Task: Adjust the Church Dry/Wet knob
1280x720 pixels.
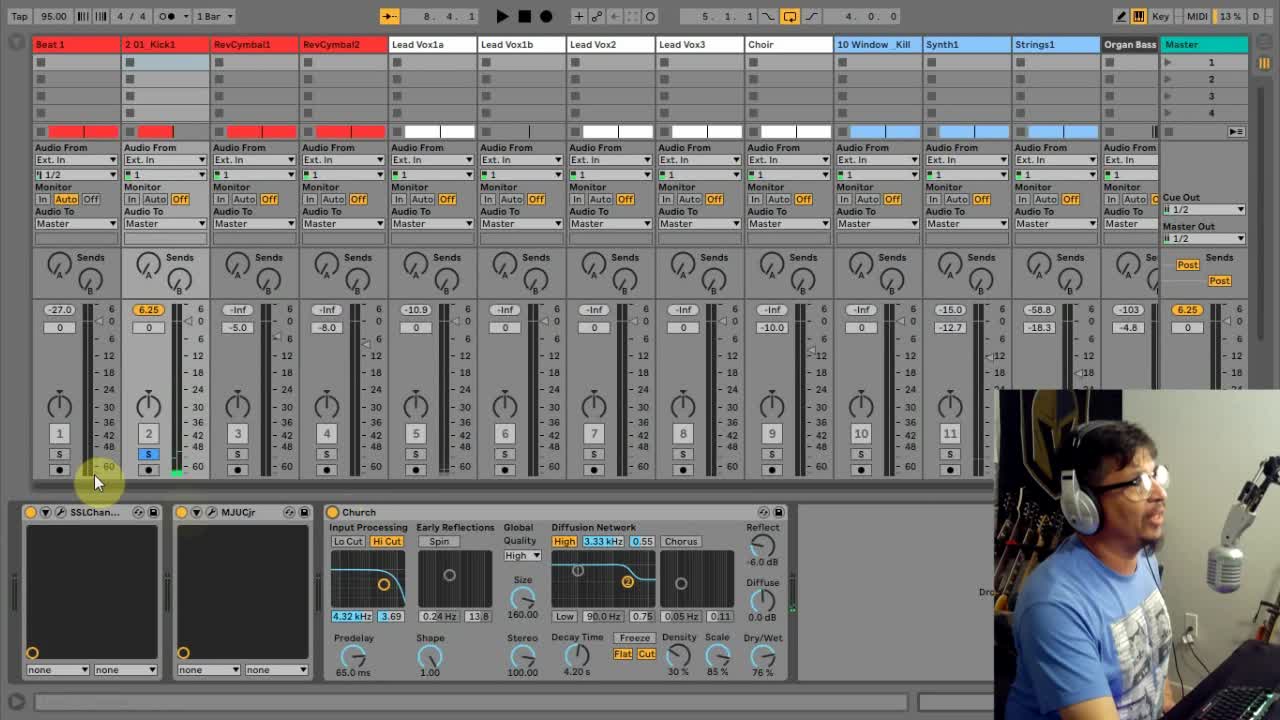Action: [762, 656]
